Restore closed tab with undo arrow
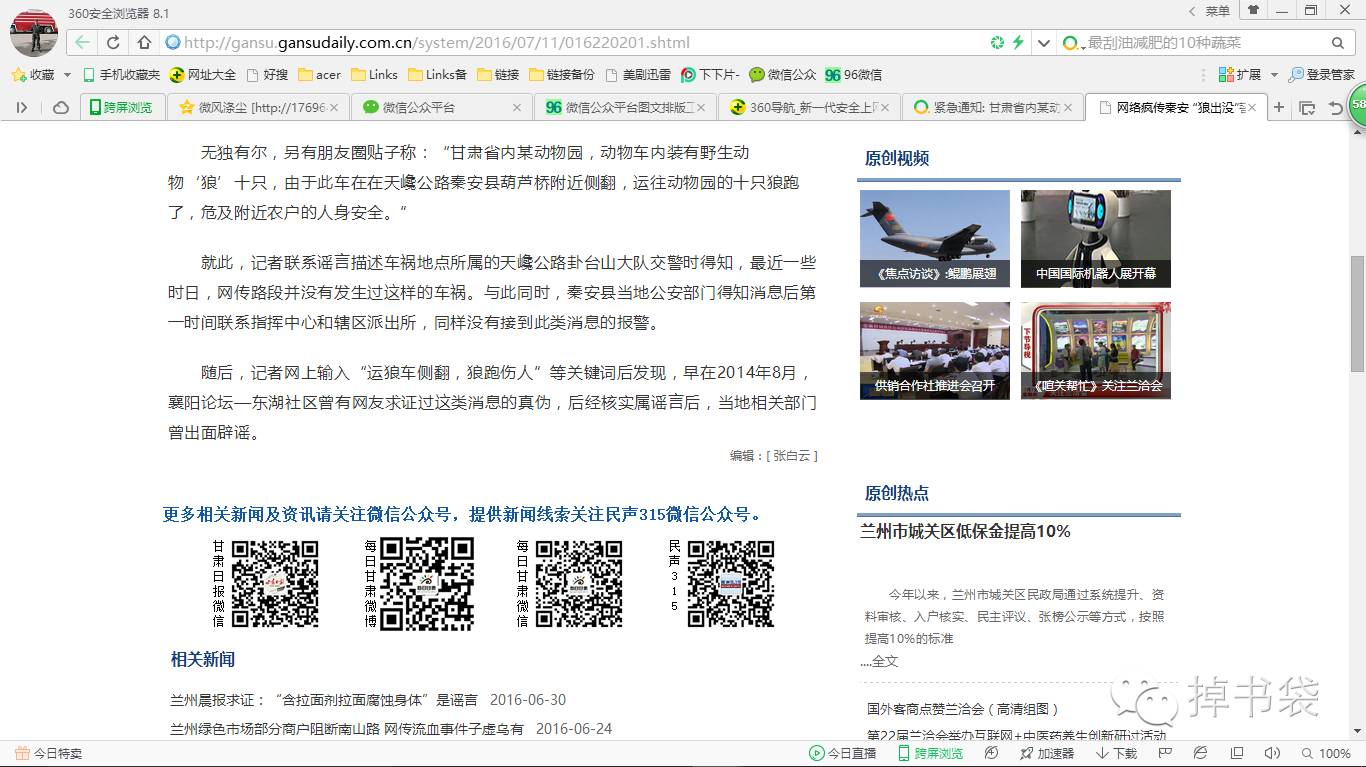 [1336, 107]
